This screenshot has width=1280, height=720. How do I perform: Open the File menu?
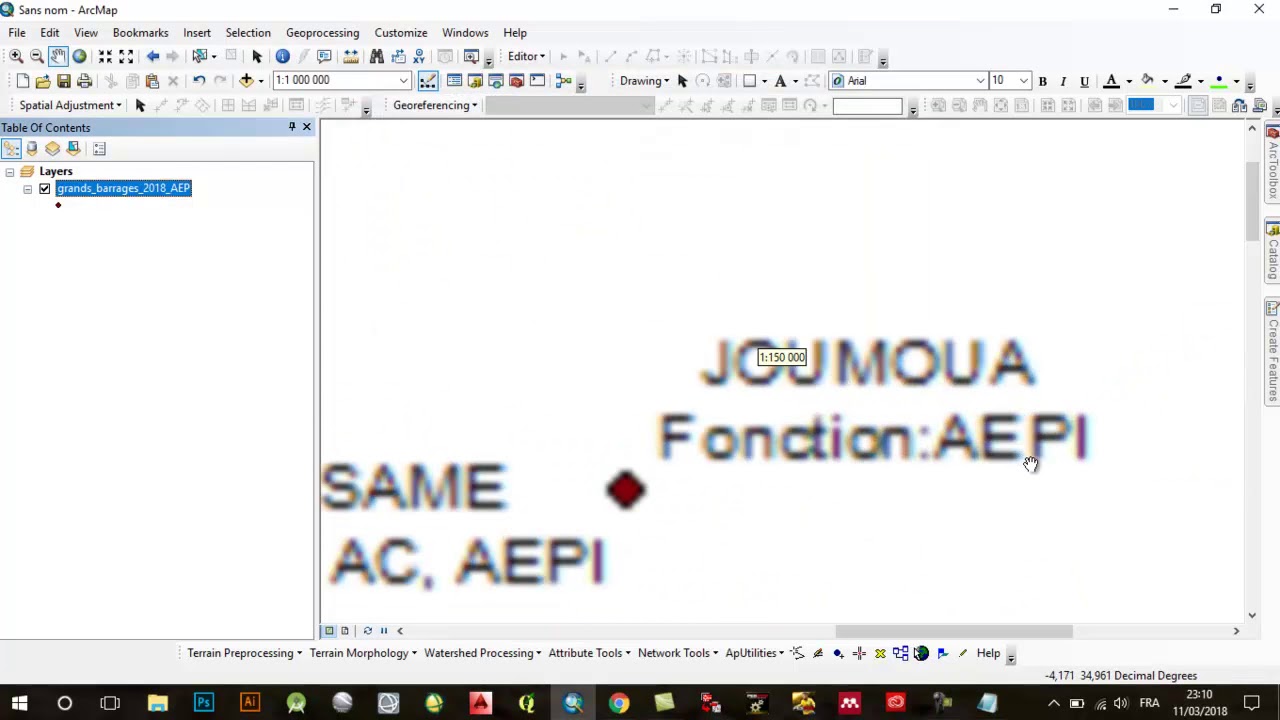tap(17, 33)
